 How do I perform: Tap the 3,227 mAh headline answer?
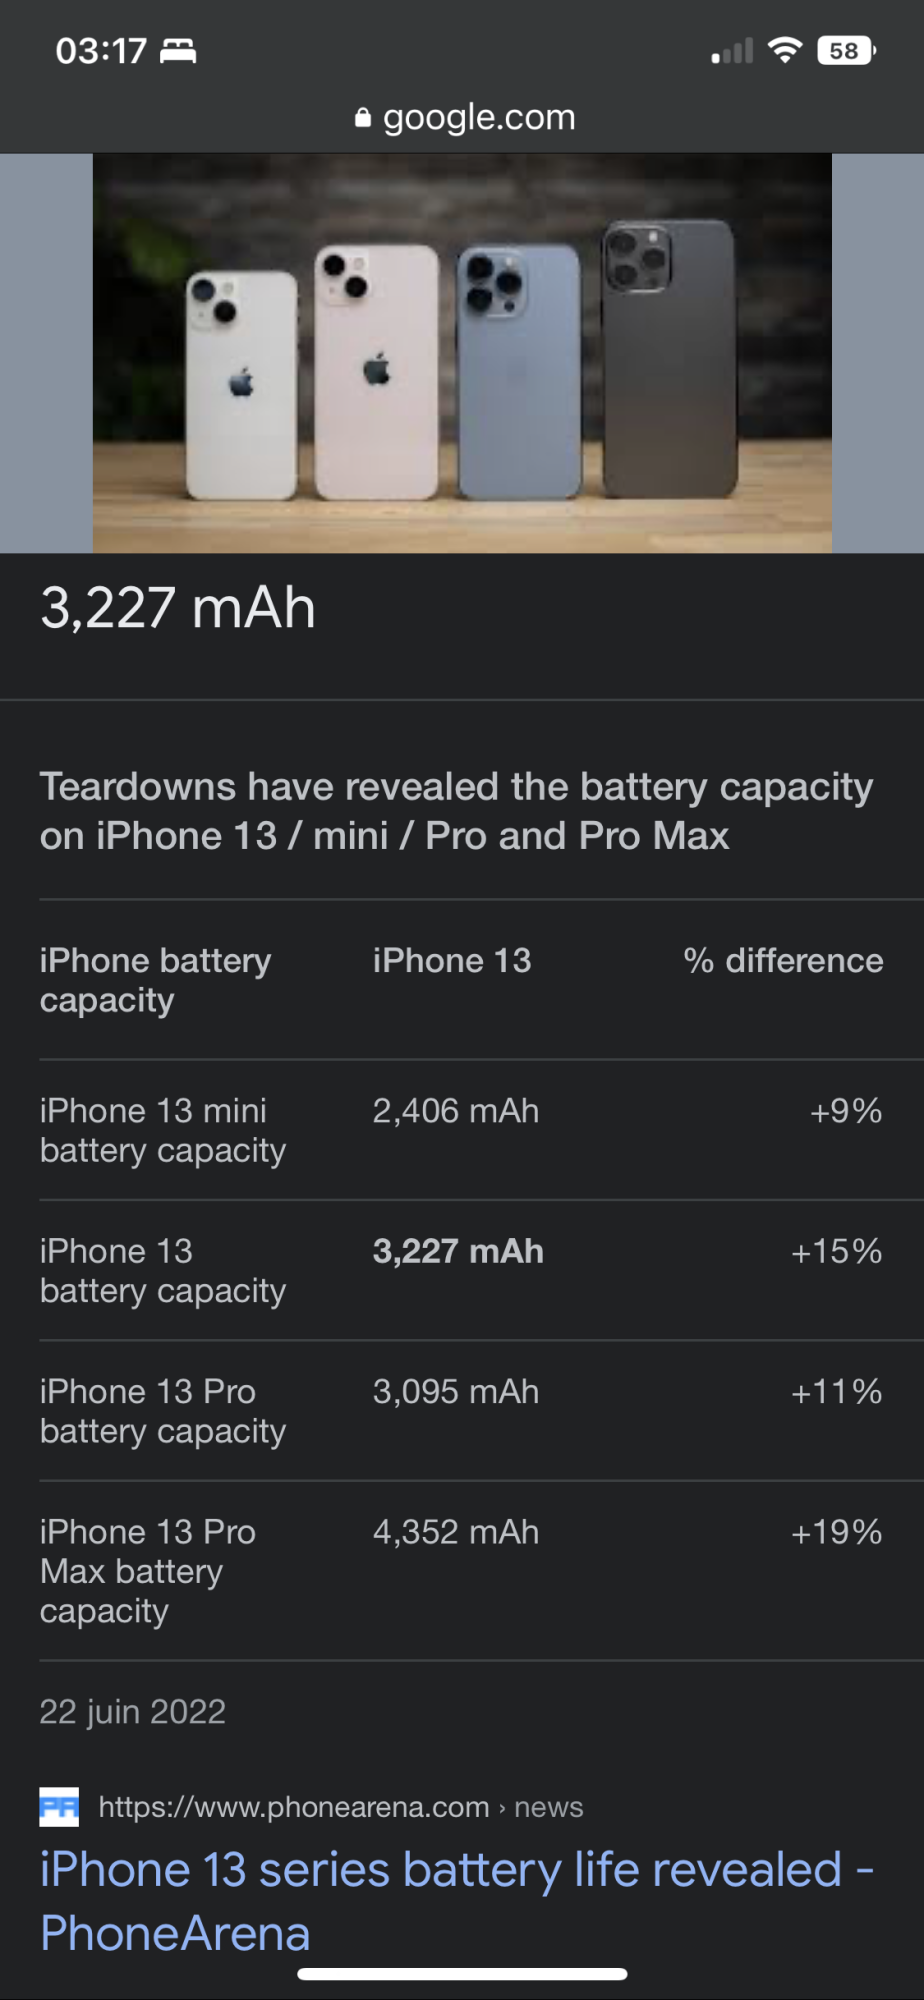pos(178,608)
